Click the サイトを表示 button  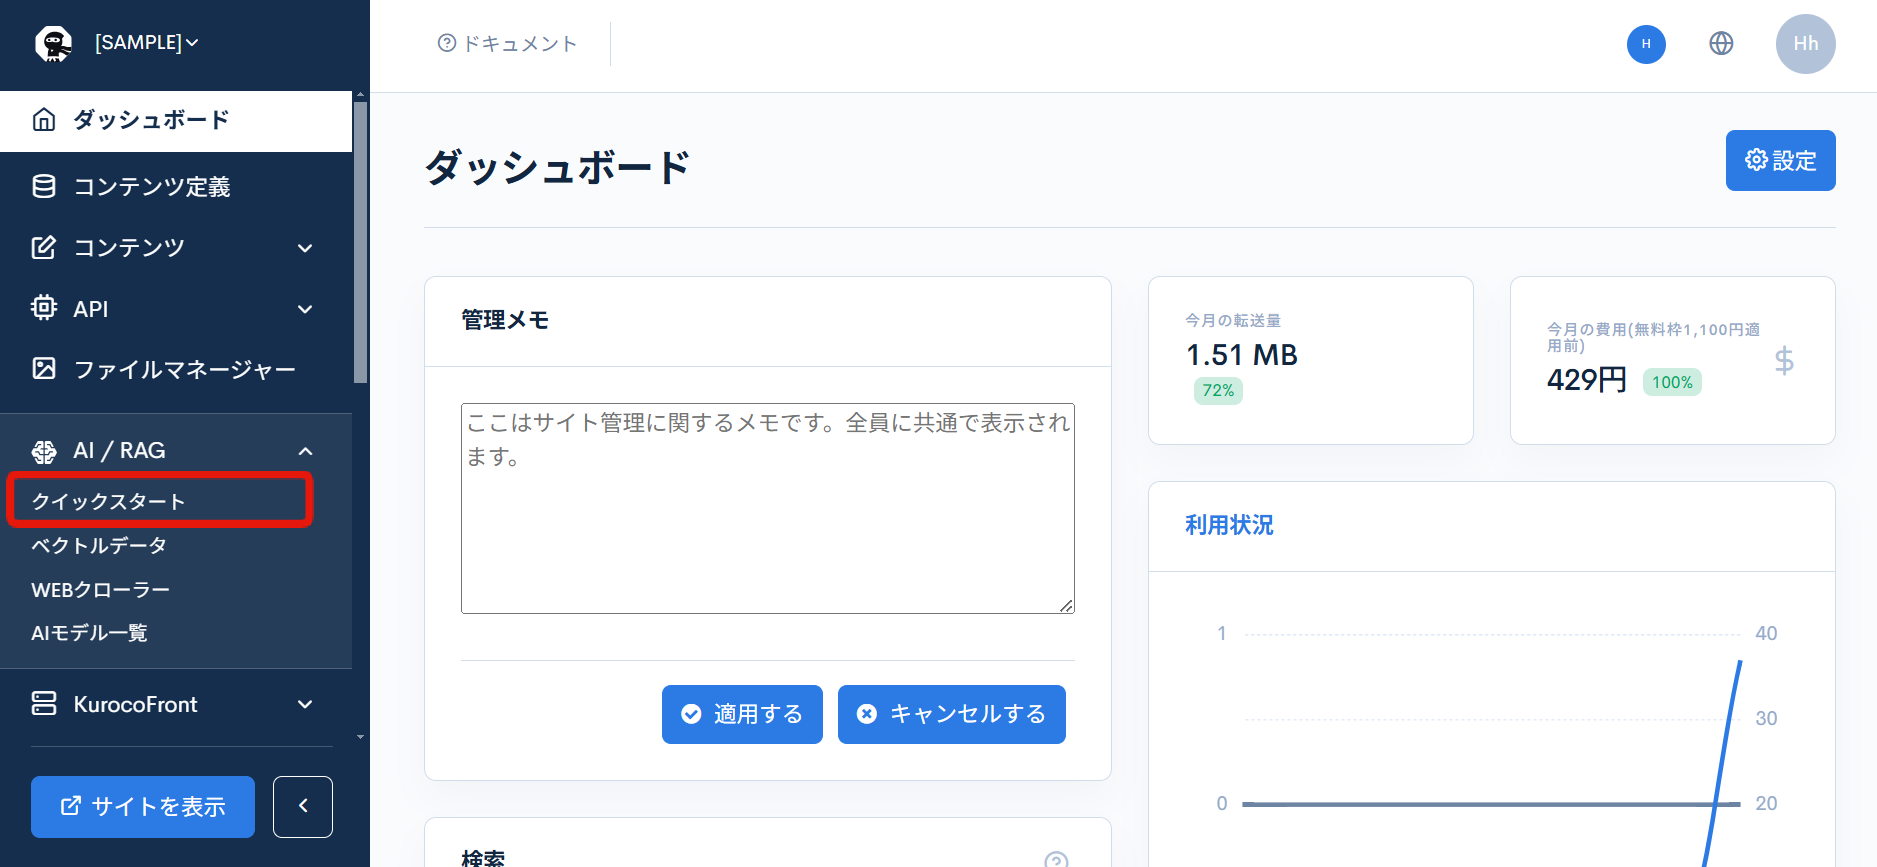click(x=143, y=806)
